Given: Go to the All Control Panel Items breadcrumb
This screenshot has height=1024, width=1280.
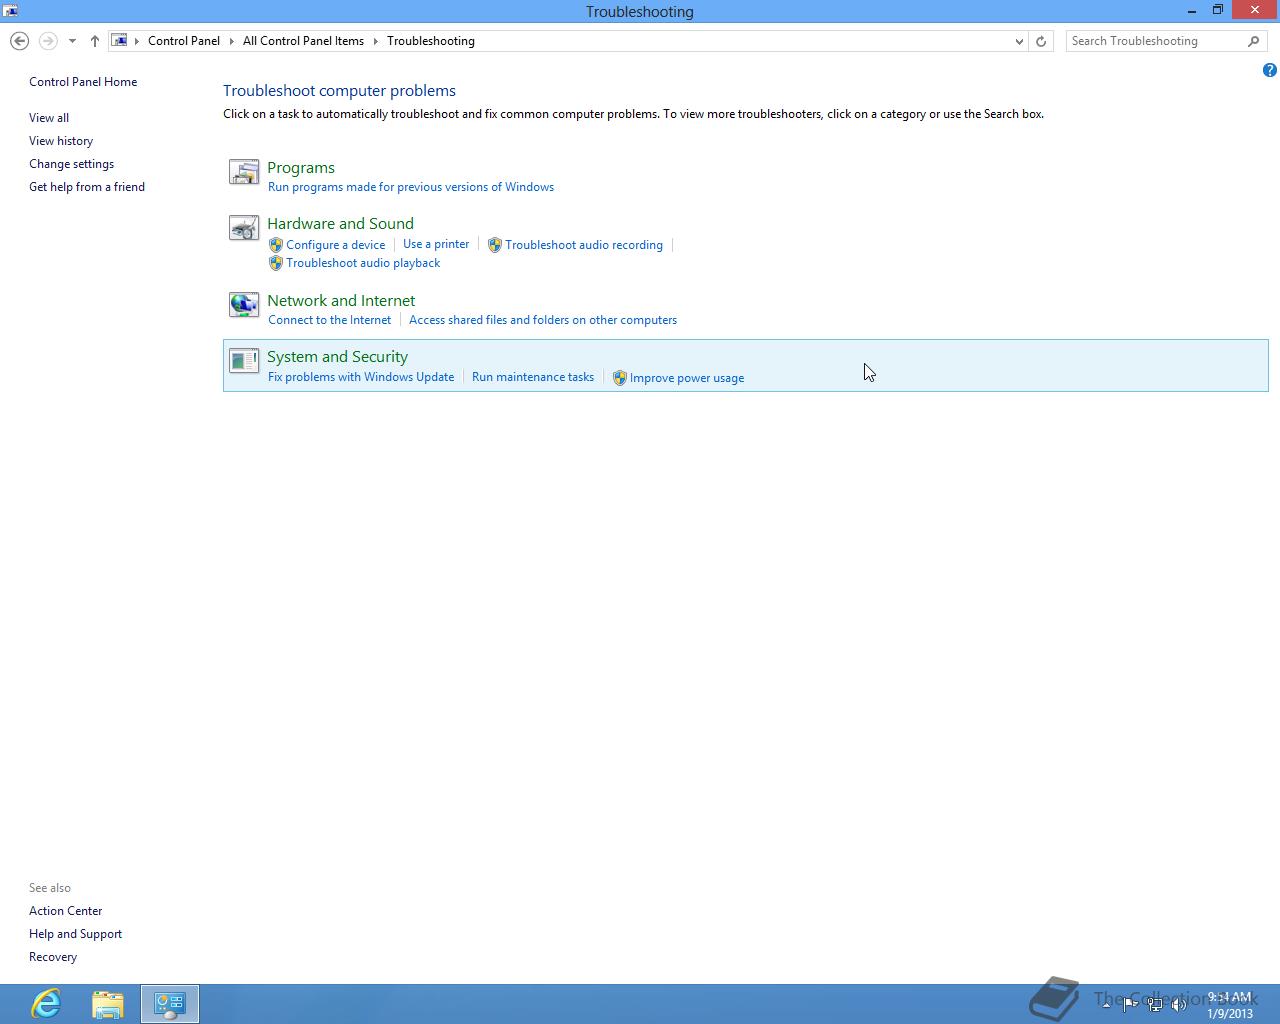Looking at the screenshot, I should 303,41.
